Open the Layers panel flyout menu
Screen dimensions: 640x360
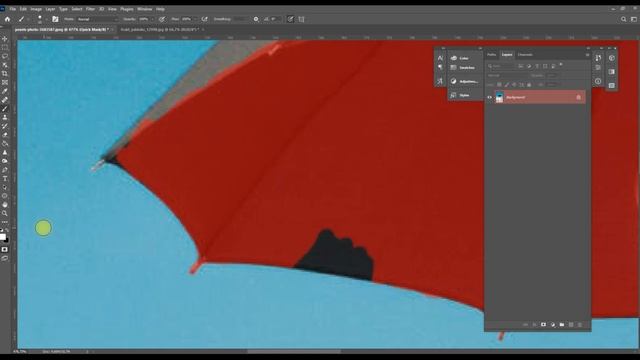(x=587, y=55)
